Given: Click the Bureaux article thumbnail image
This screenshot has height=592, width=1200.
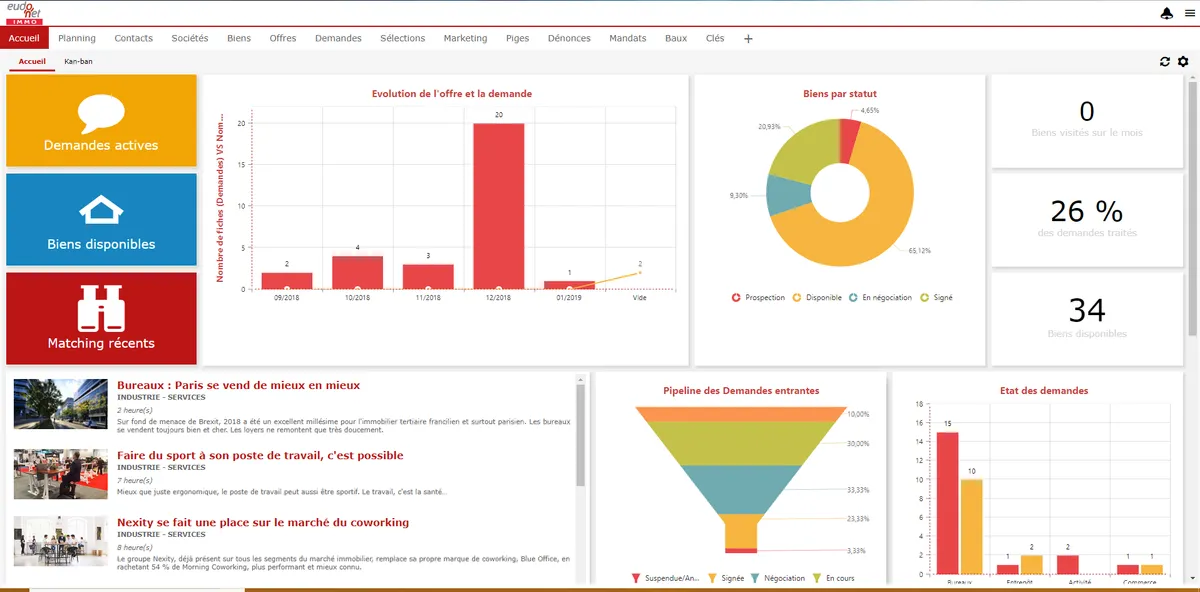Looking at the screenshot, I should pos(60,404).
